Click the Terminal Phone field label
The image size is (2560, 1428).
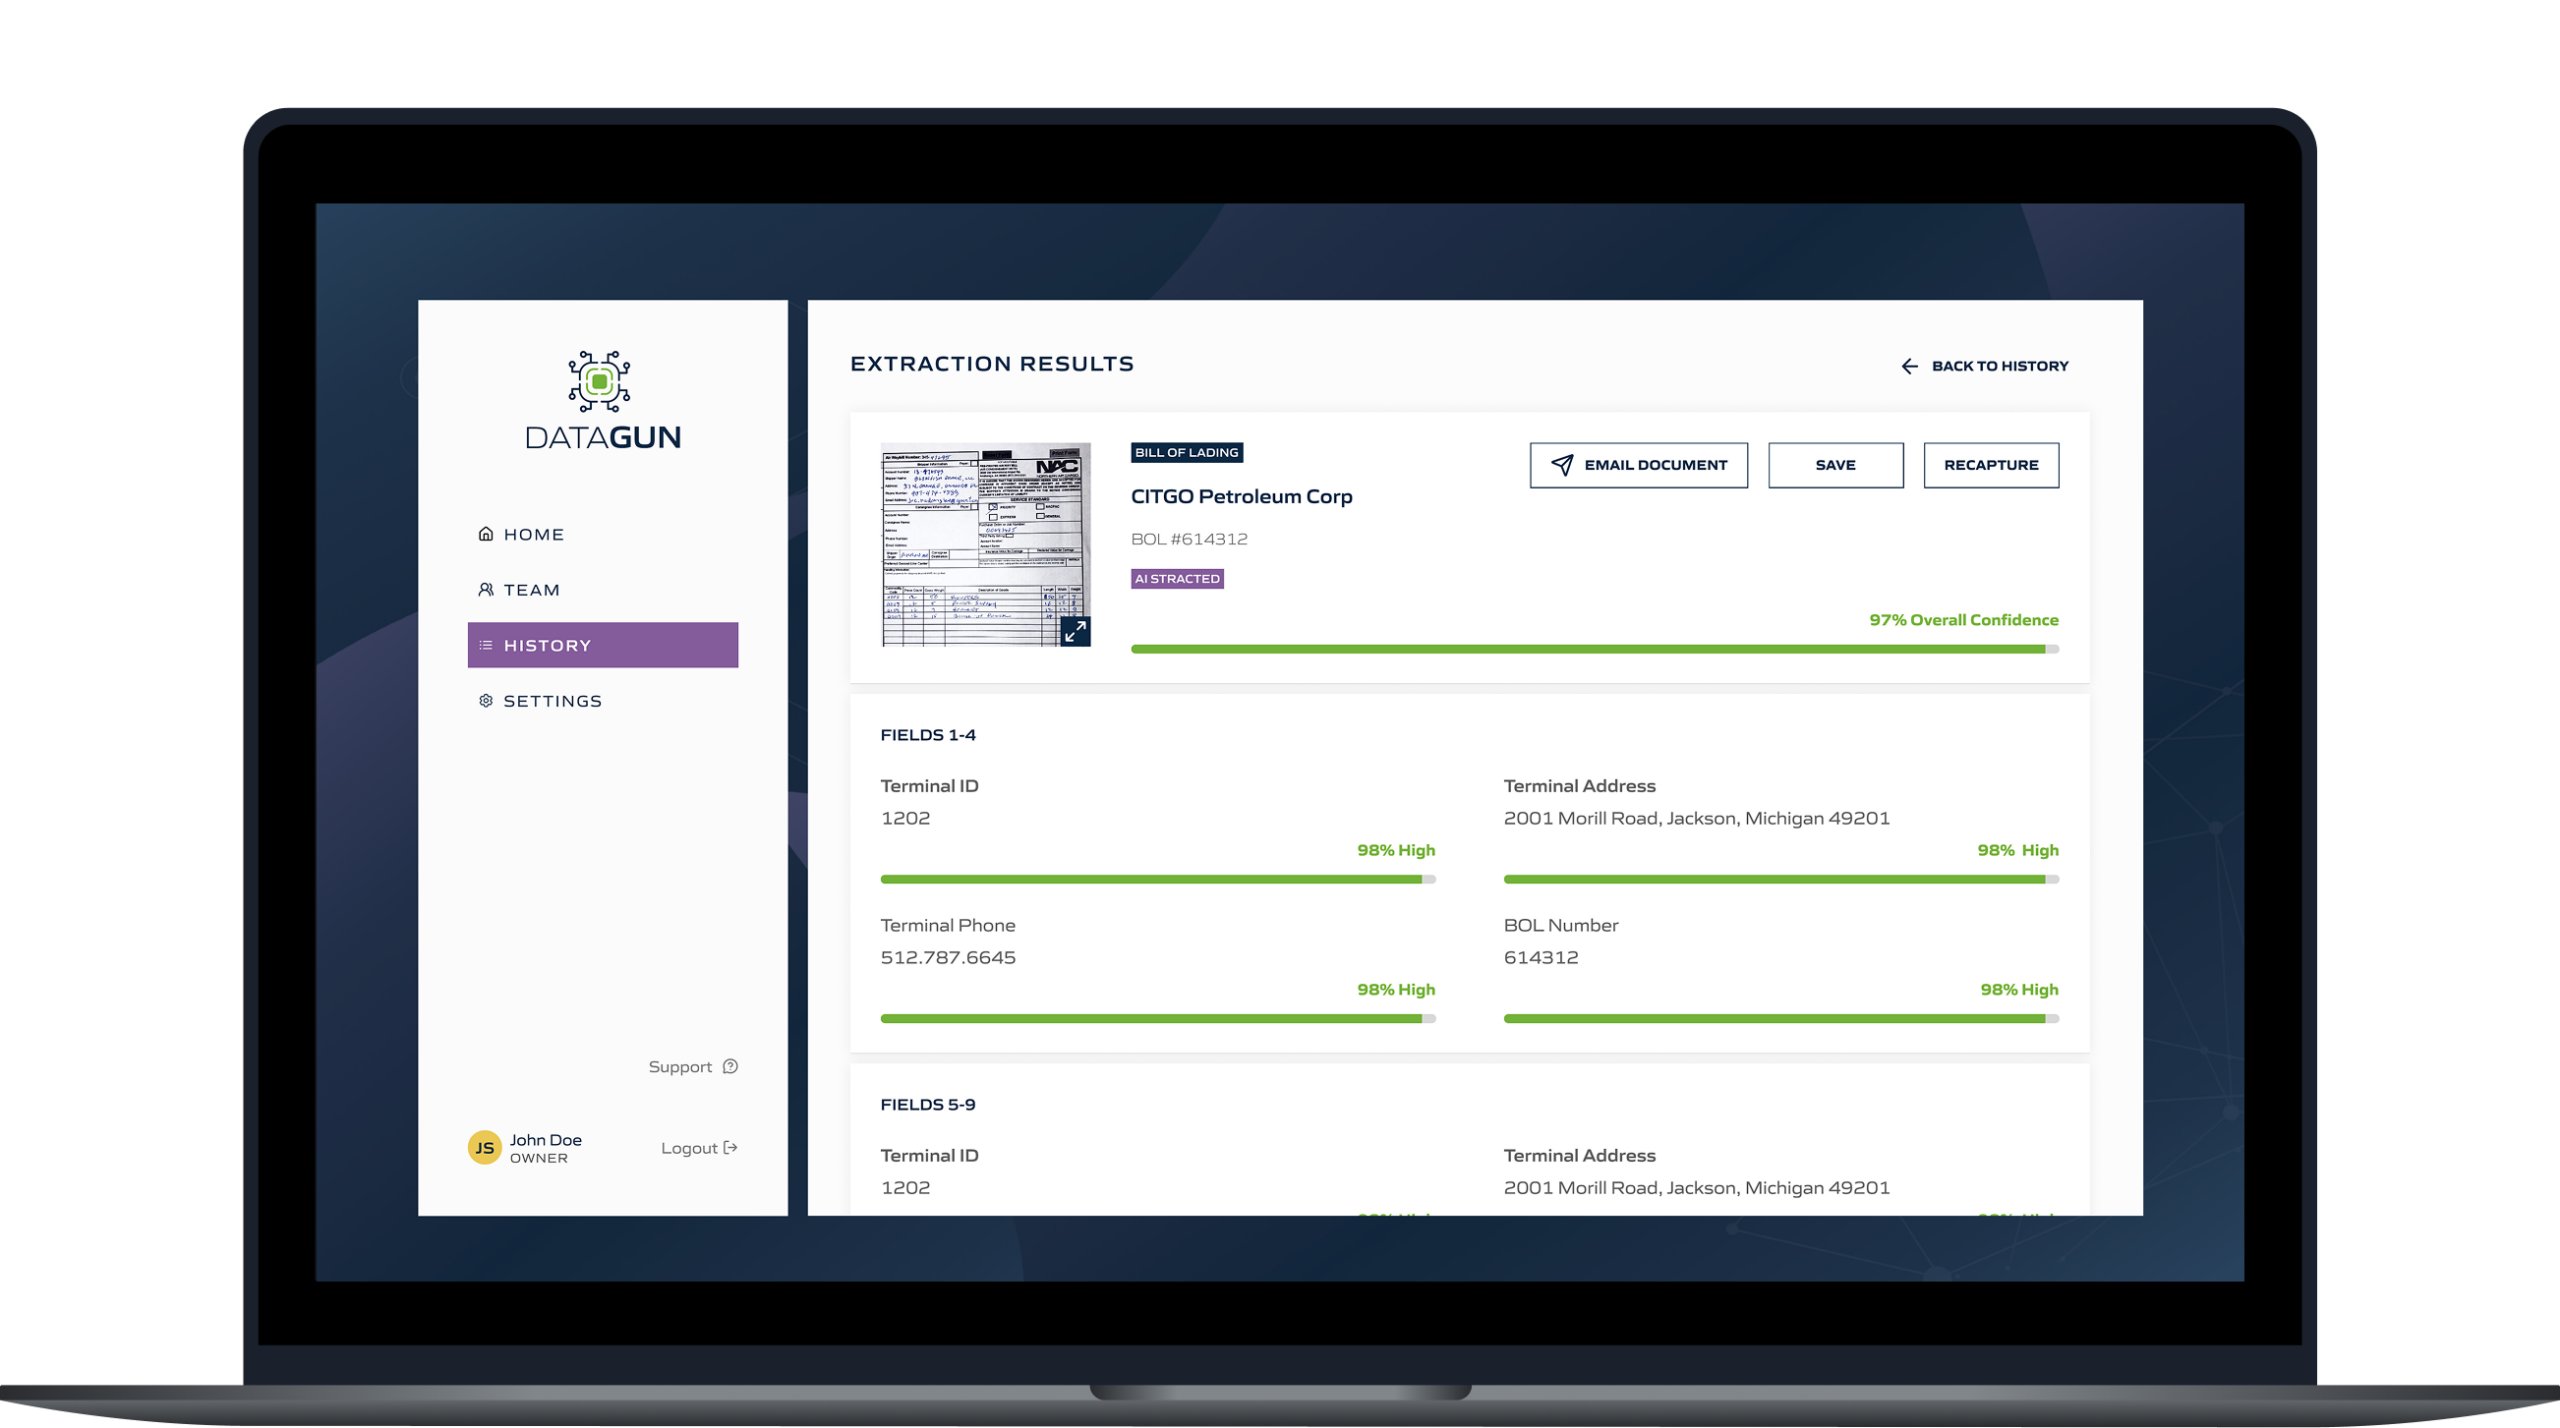(948, 926)
